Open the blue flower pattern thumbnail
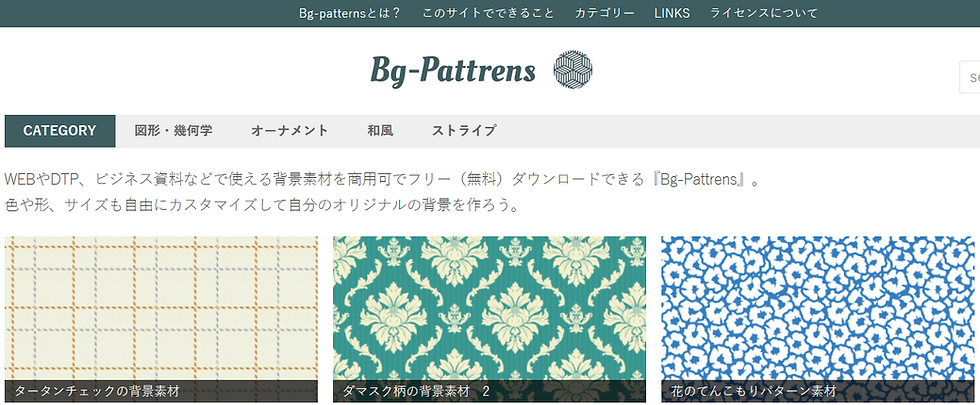 [818, 308]
